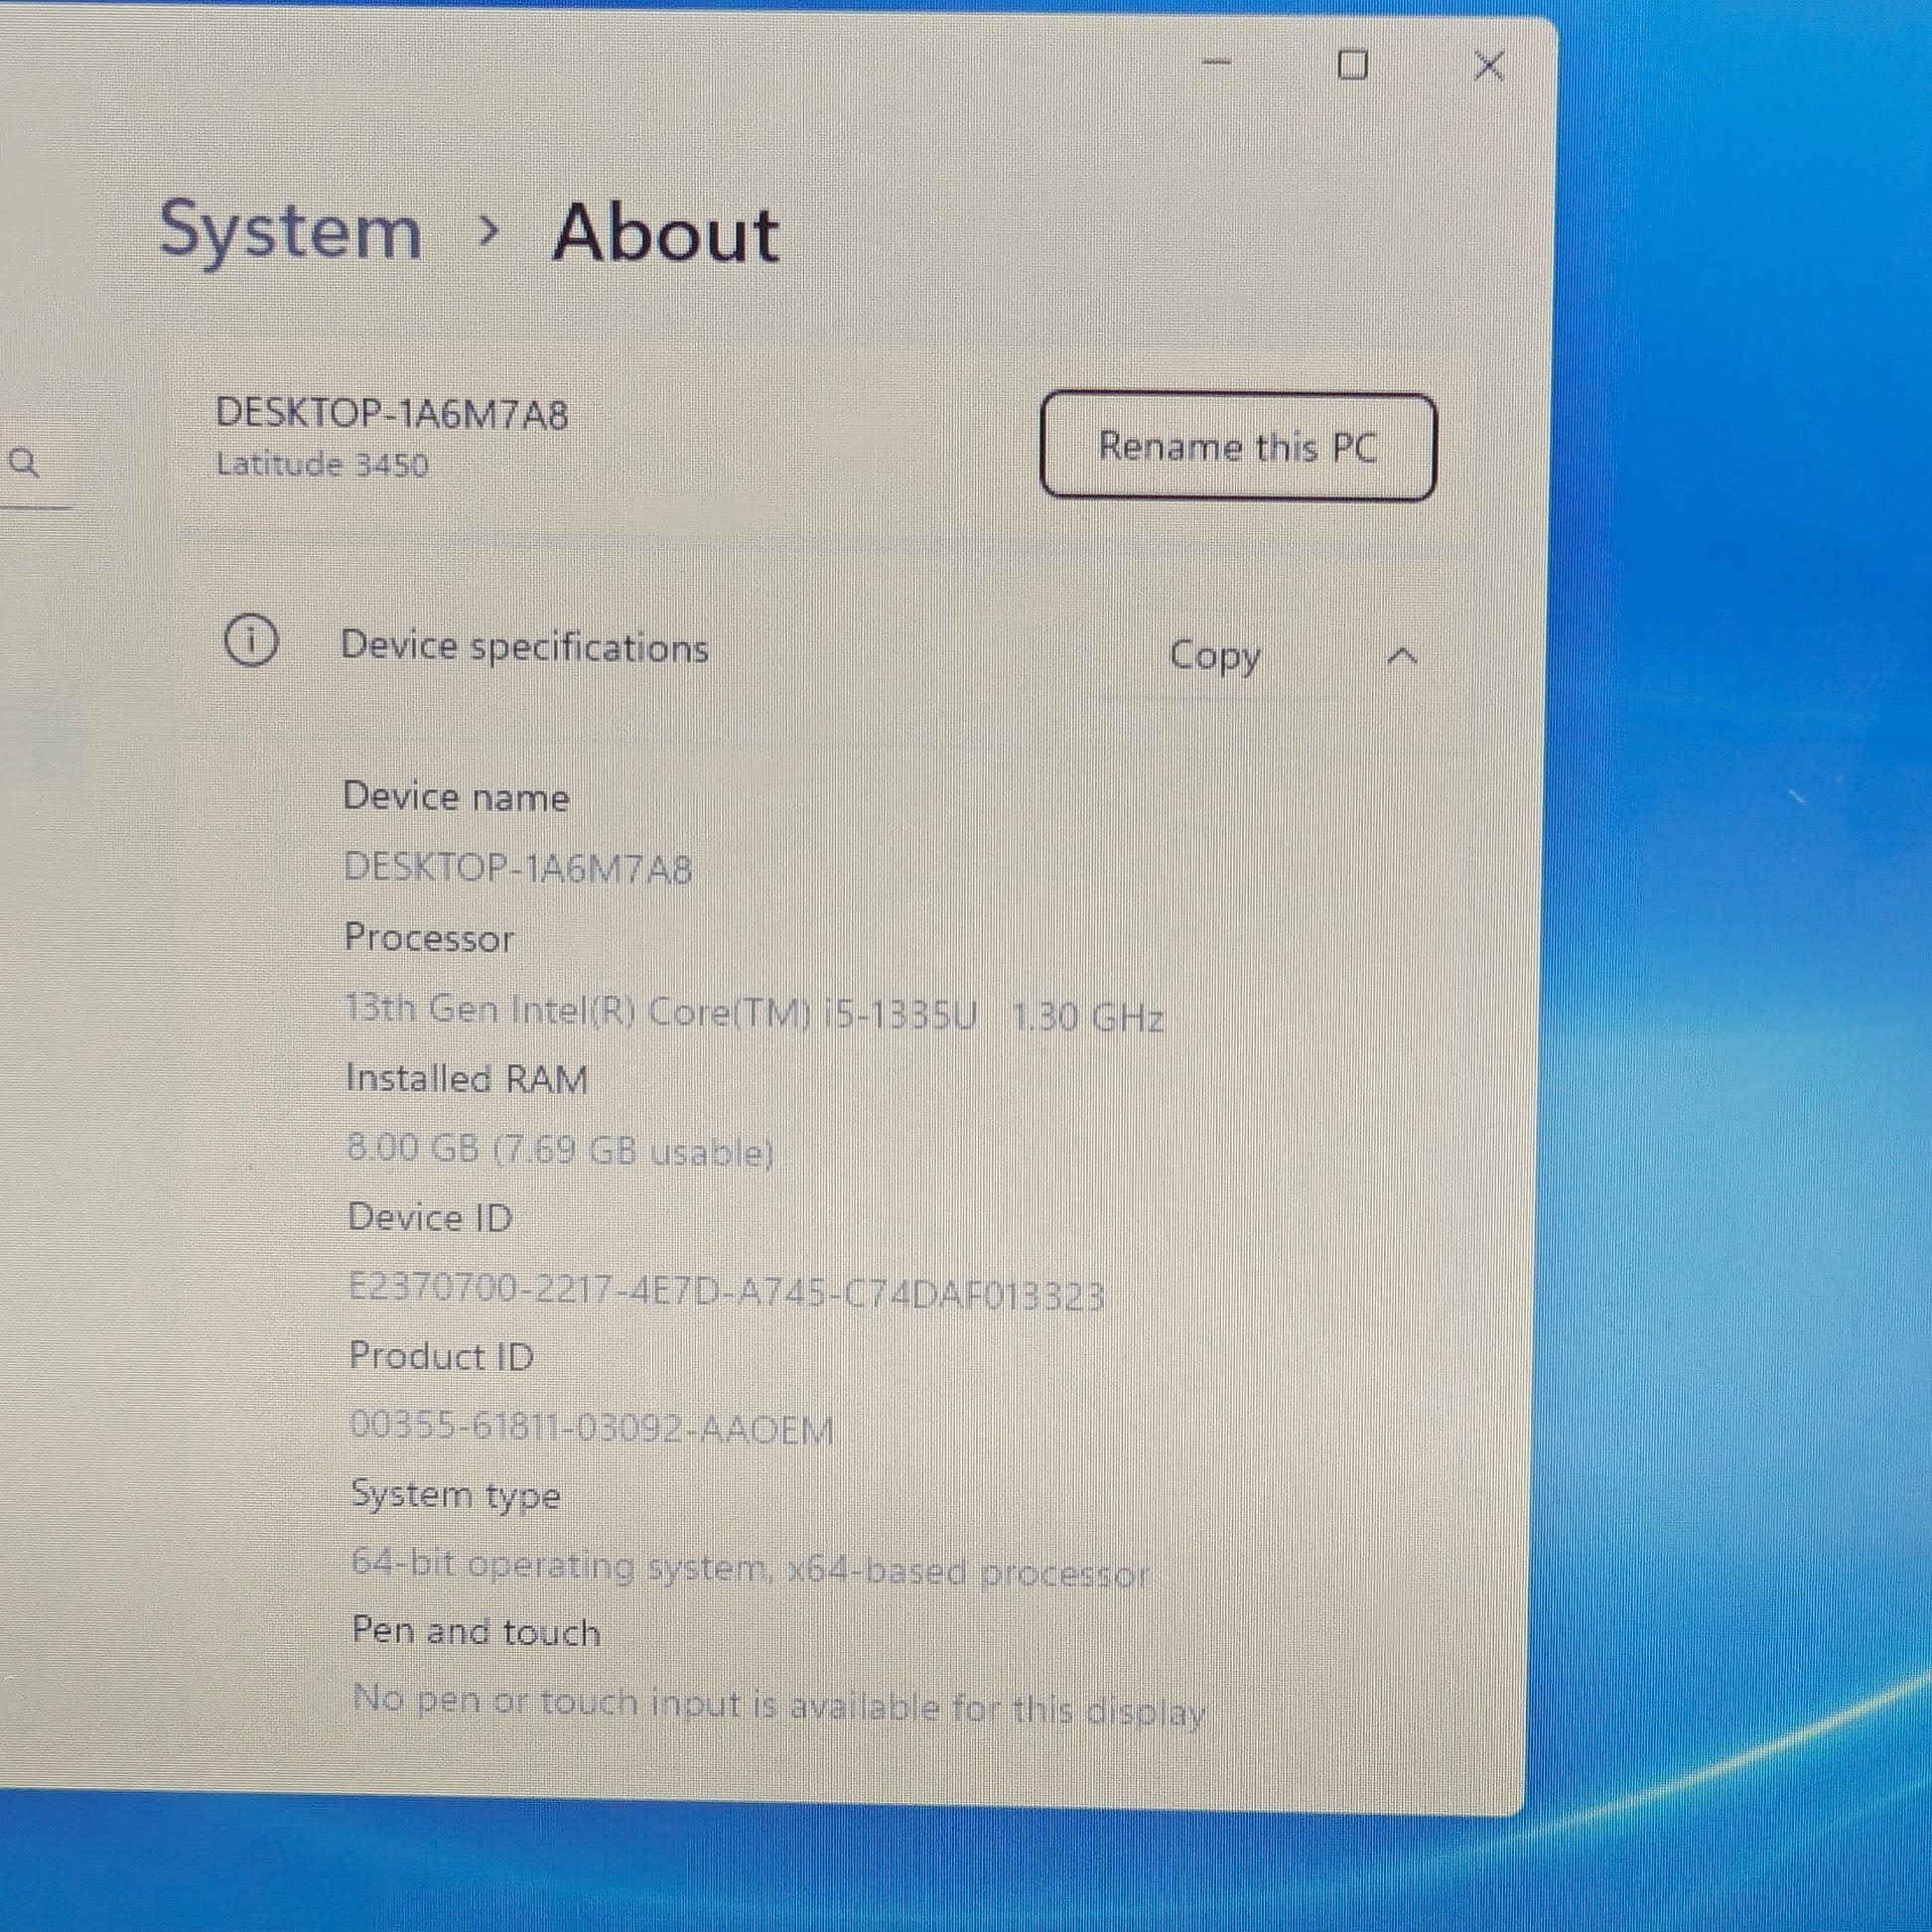1932x1932 pixels.
Task: Select the 64-bit operating system value
Action: point(751,1568)
